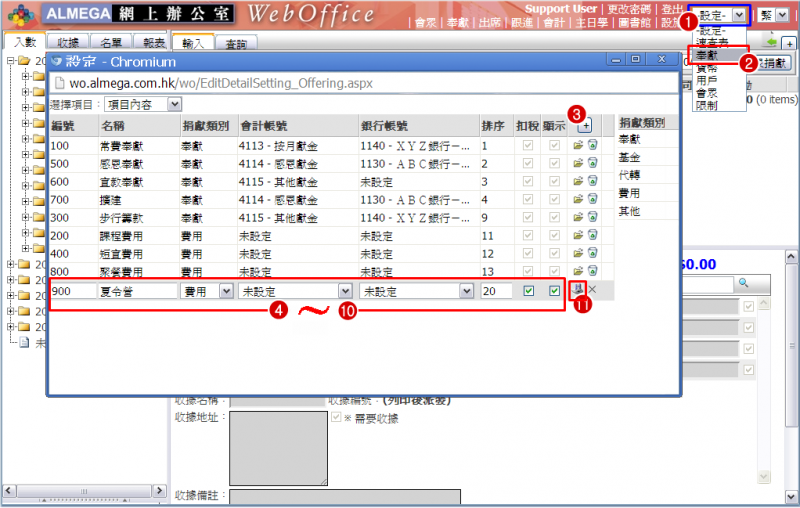Click the search magnifier icon in right panel
Image resolution: width=800 pixels, height=508 pixels.
743,283
